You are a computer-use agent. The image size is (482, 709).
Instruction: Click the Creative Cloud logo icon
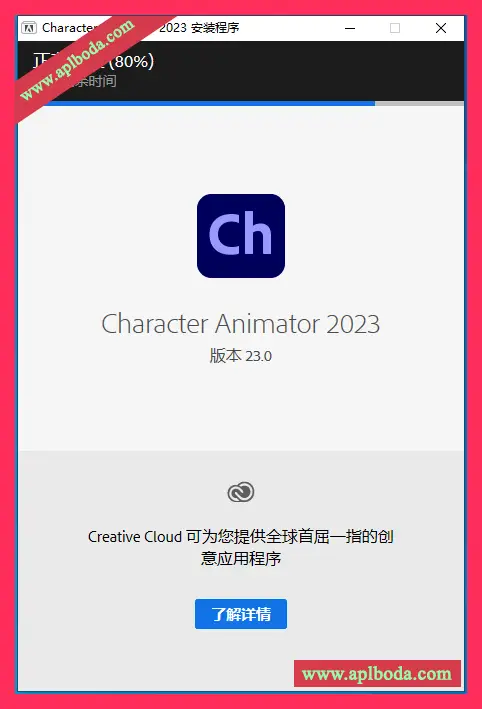241,492
